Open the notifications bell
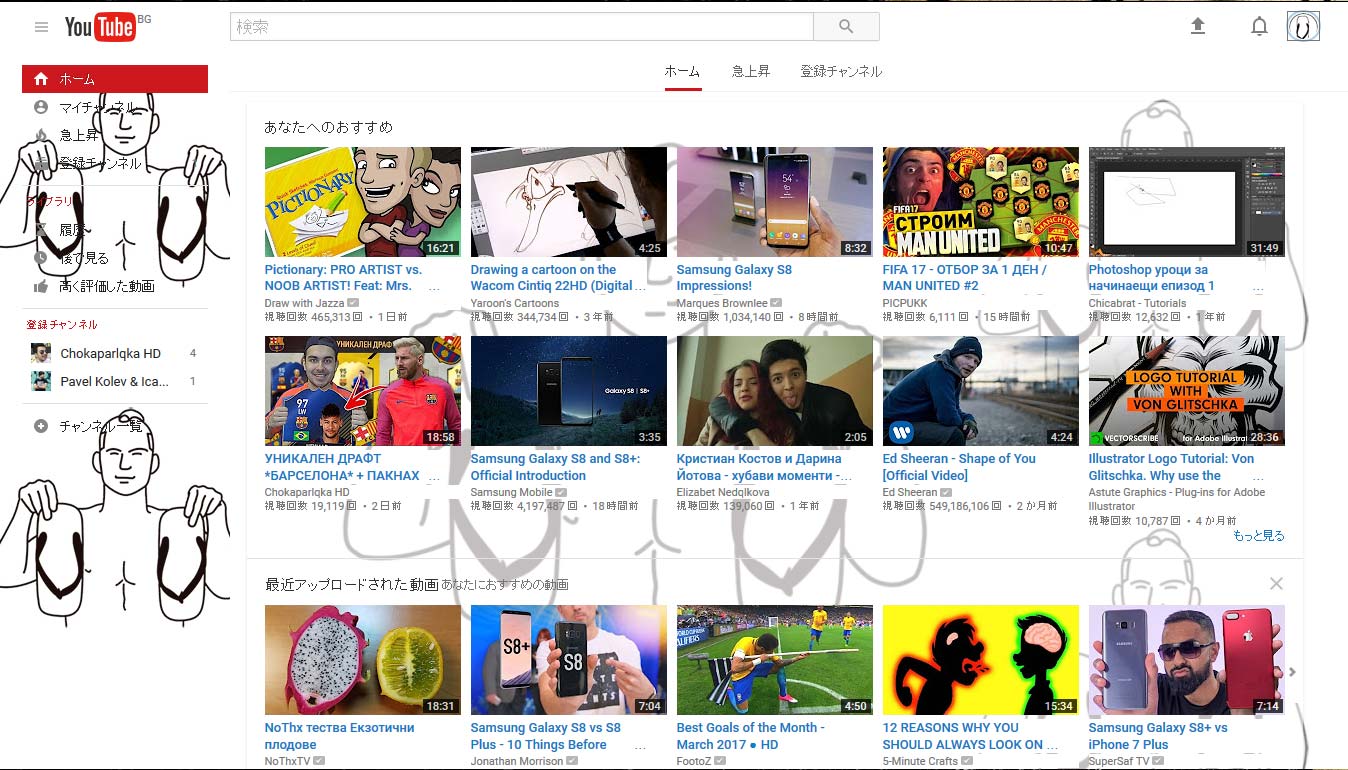This screenshot has width=1348, height=770. click(x=1259, y=27)
